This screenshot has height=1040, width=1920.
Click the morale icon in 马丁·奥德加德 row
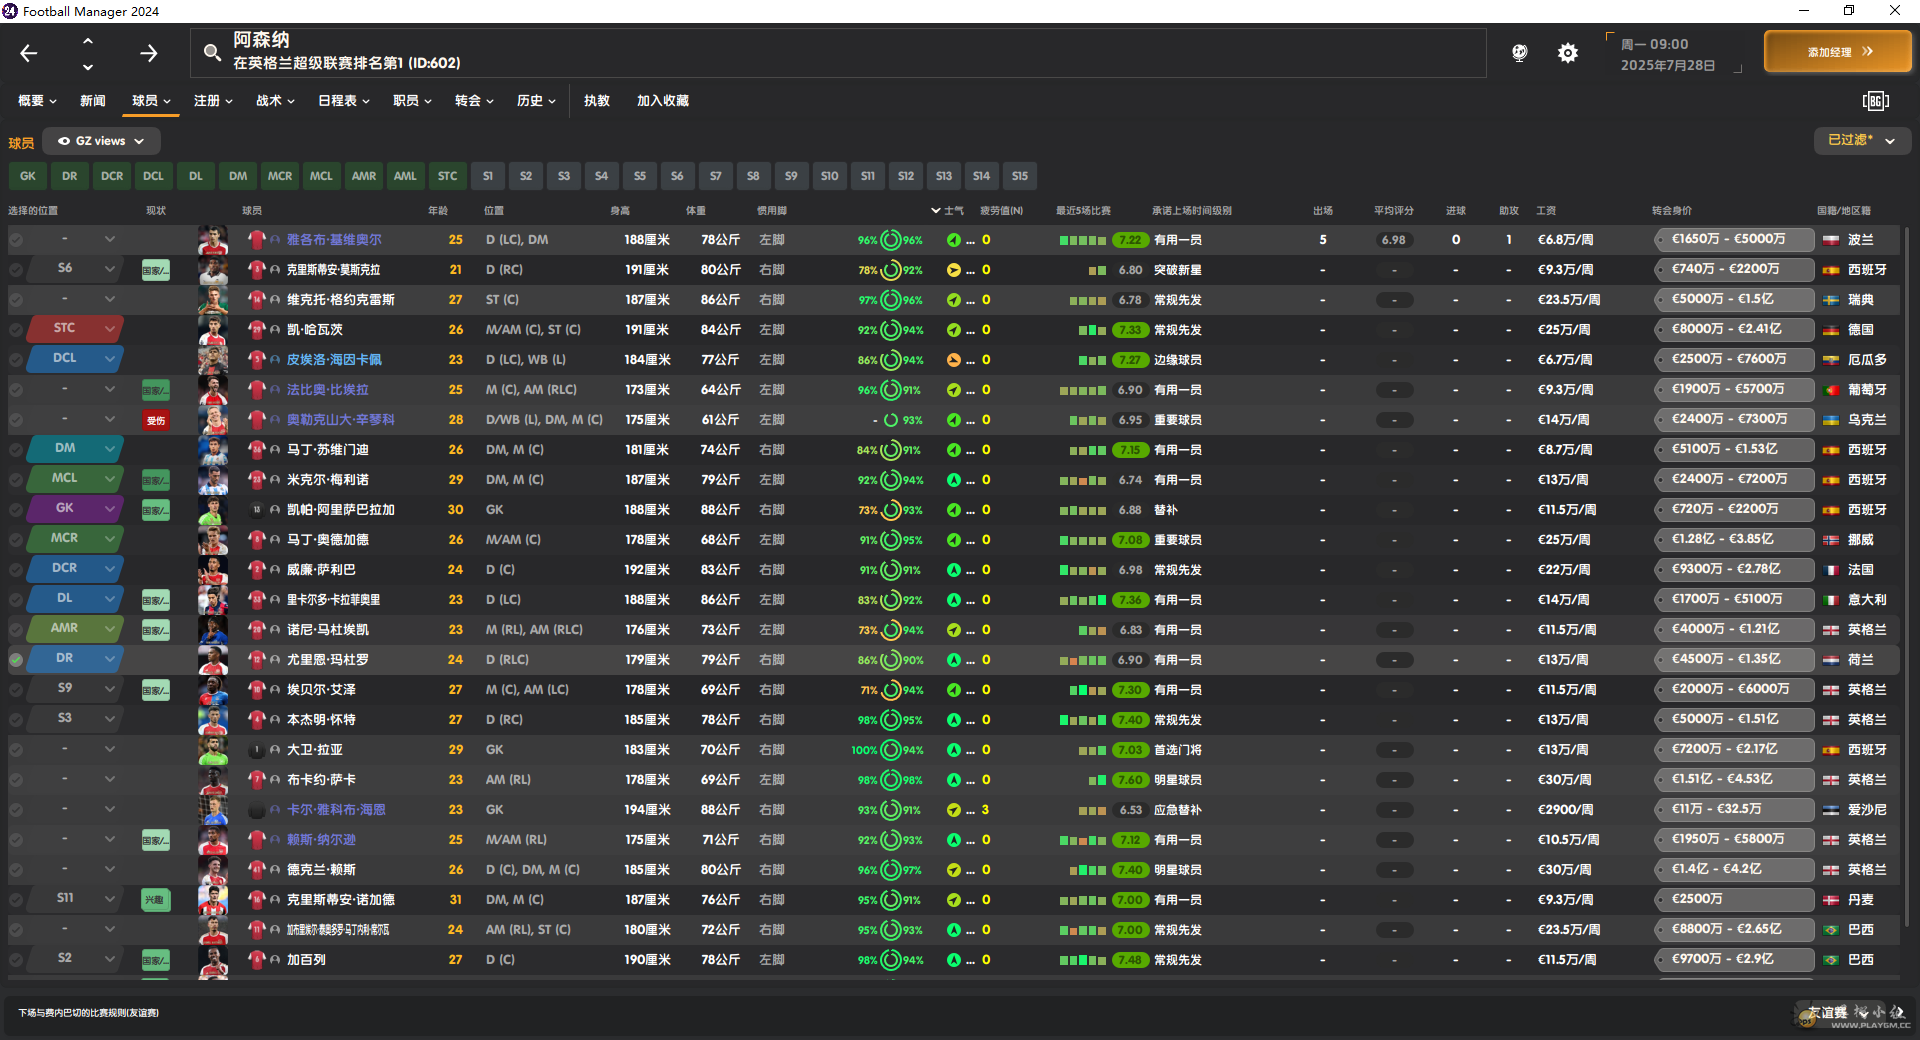point(954,540)
